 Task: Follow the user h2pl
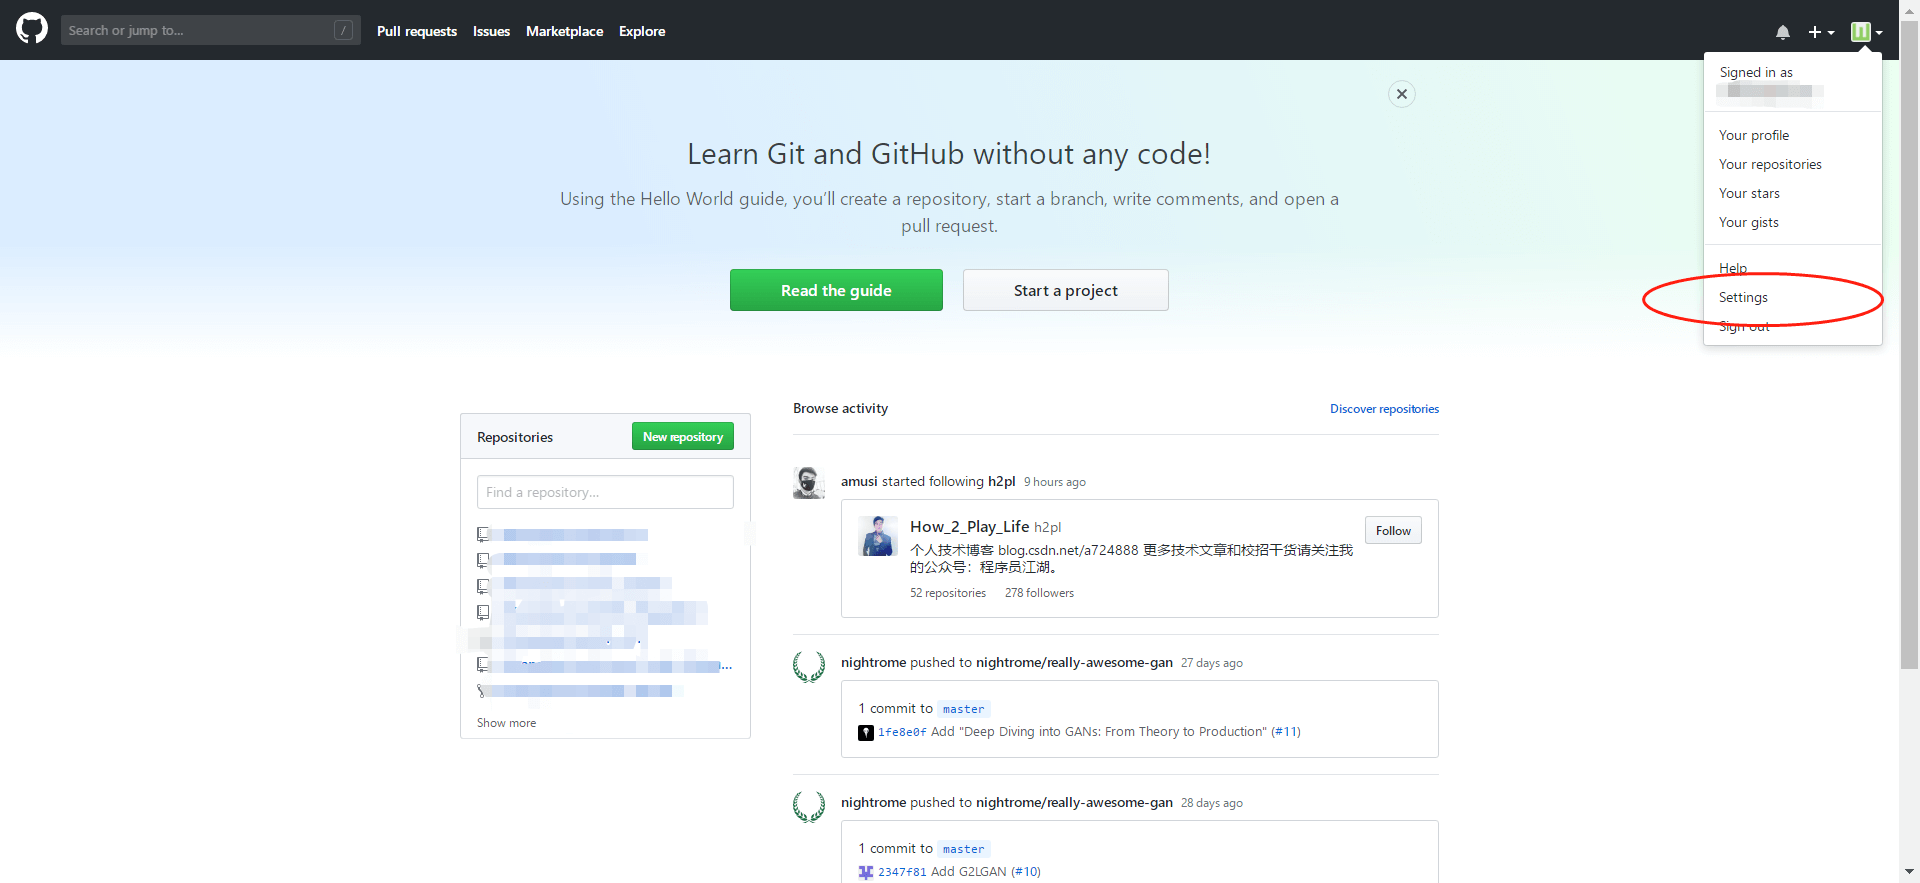[x=1393, y=530]
